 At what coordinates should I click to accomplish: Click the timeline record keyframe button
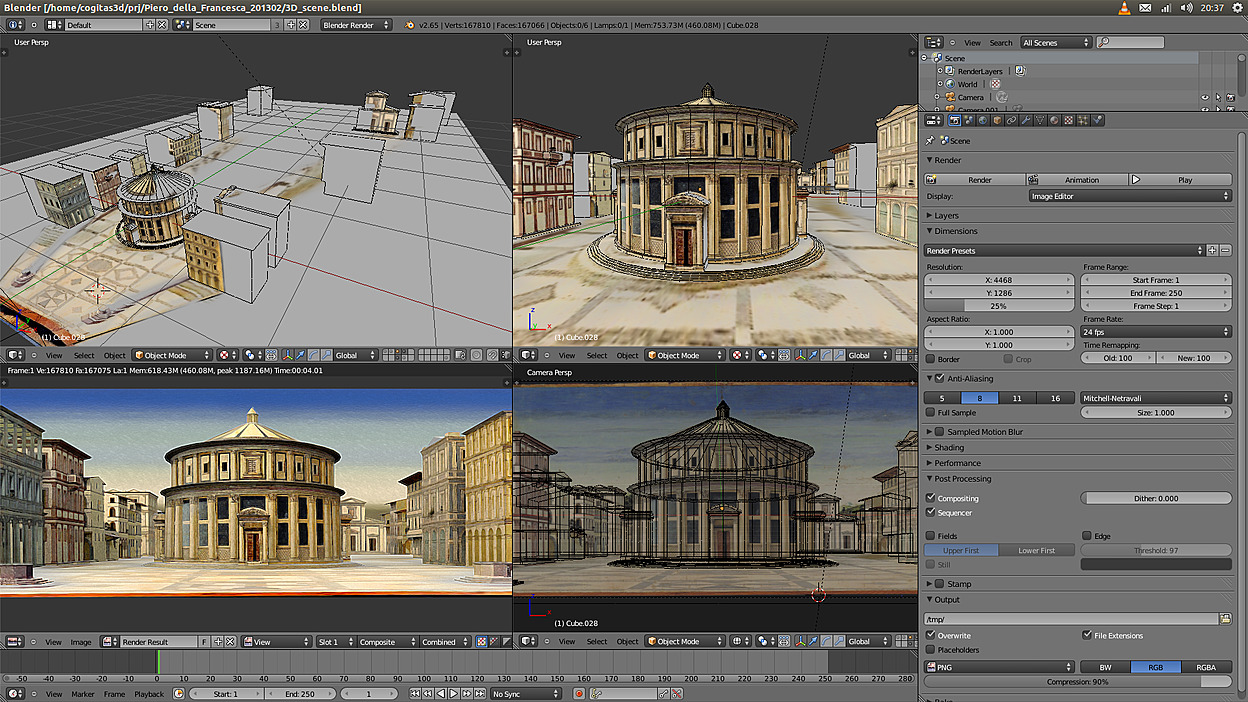578,693
